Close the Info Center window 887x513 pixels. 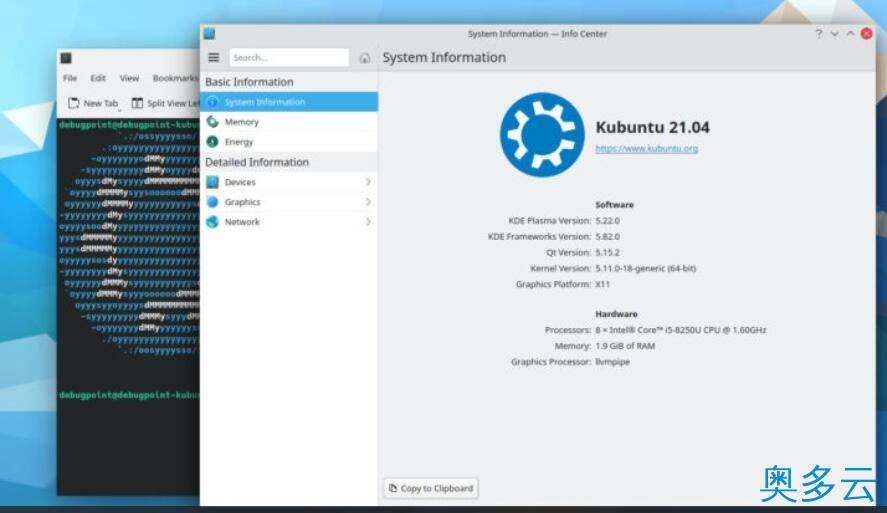point(866,34)
